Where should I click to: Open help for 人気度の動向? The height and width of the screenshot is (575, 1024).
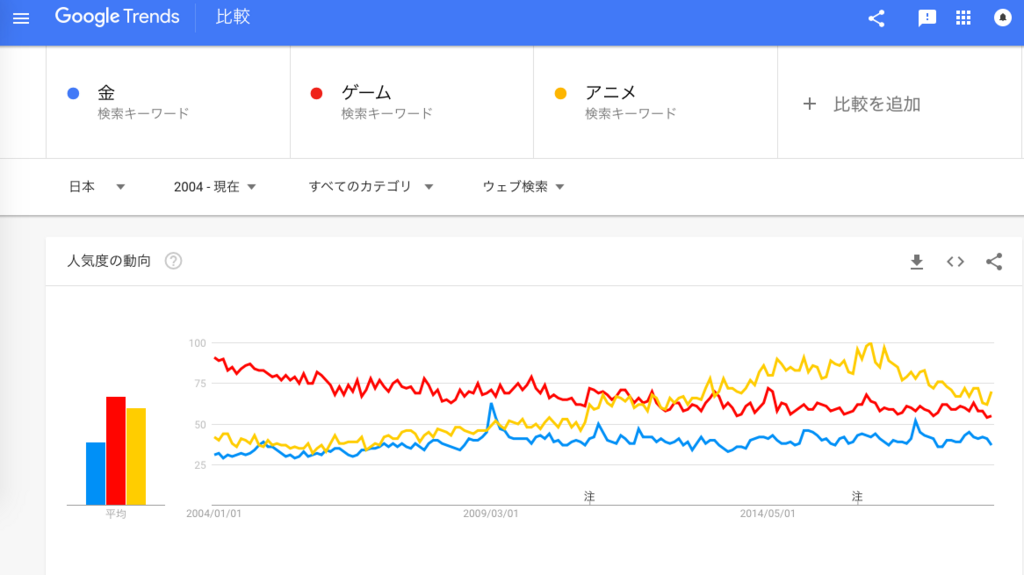coord(174,262)
